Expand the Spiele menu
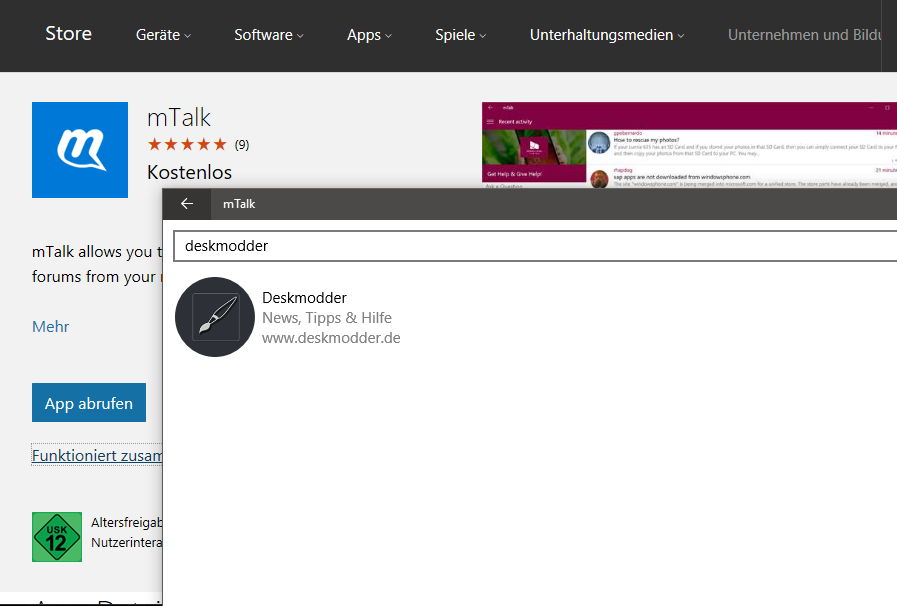The width and height of the screenshot is (897, 606). (461, 35)
